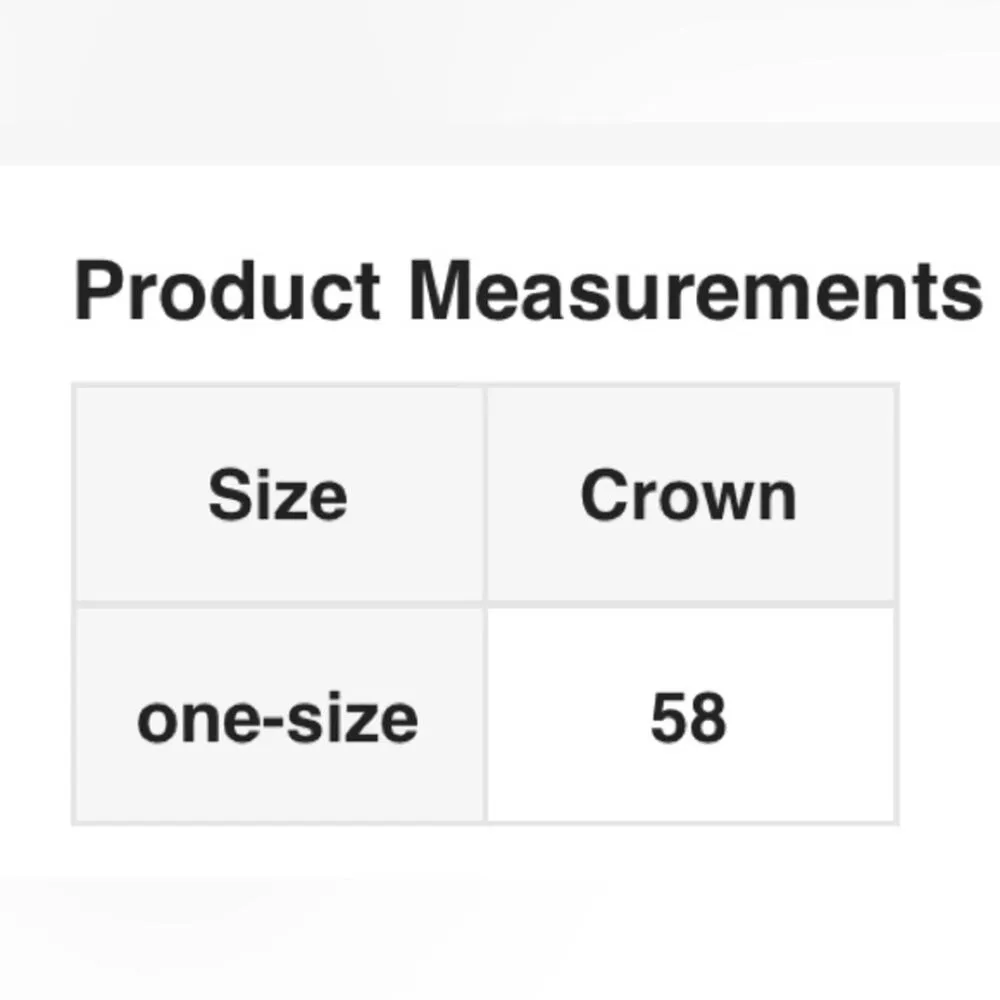Screen dimensions: 1000x1000
Task: Select the word Measurements in the heading
Action: (695, 291)
